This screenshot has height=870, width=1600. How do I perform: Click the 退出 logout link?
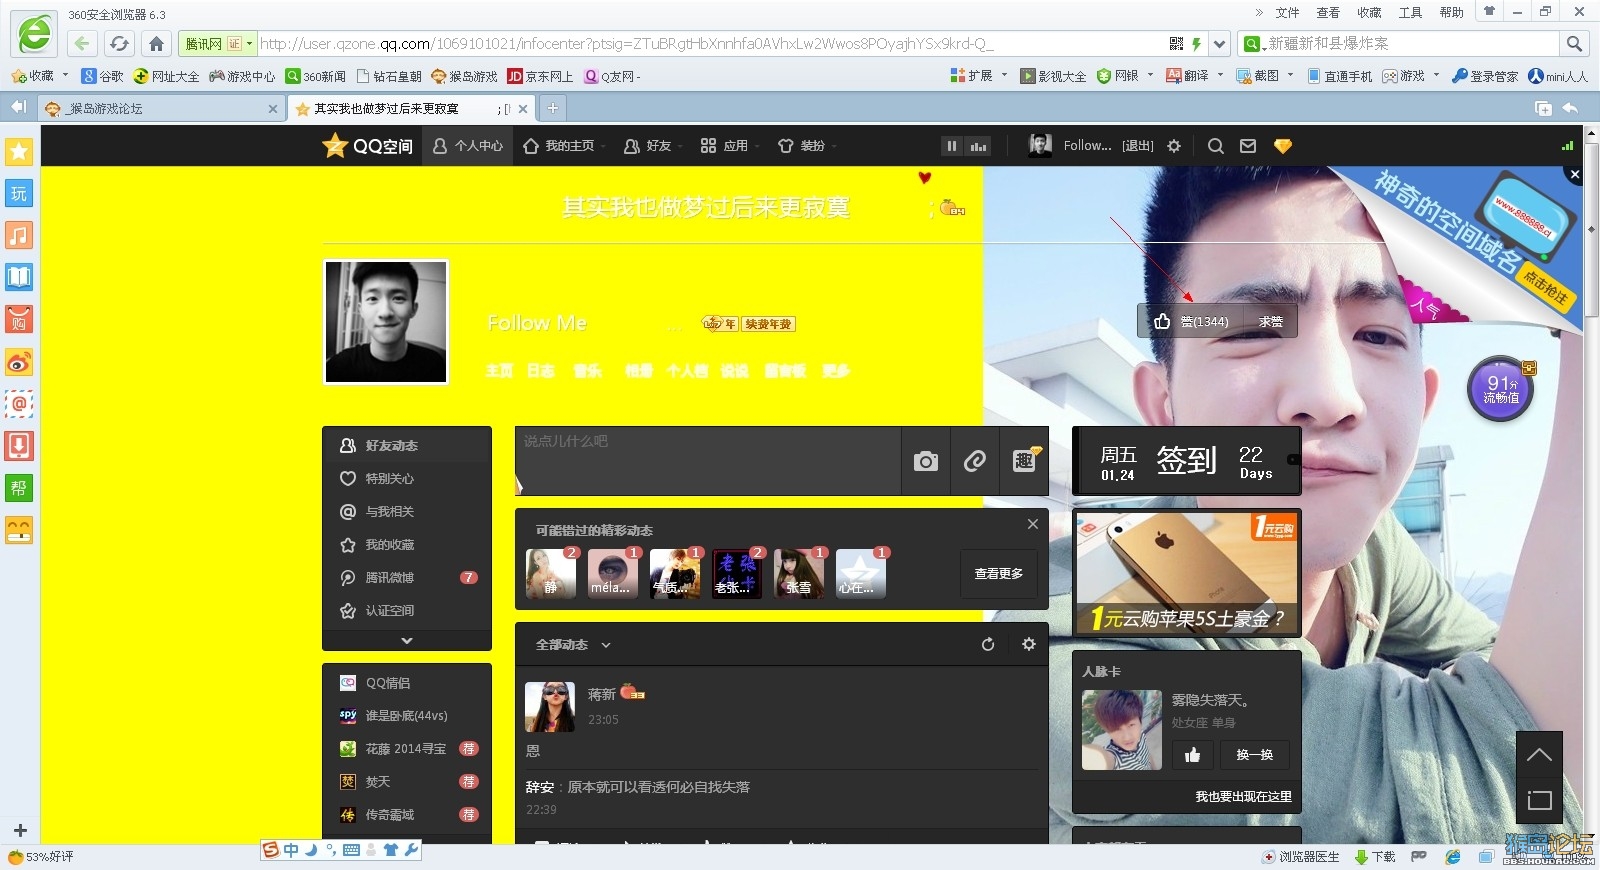click(1138, 146)
